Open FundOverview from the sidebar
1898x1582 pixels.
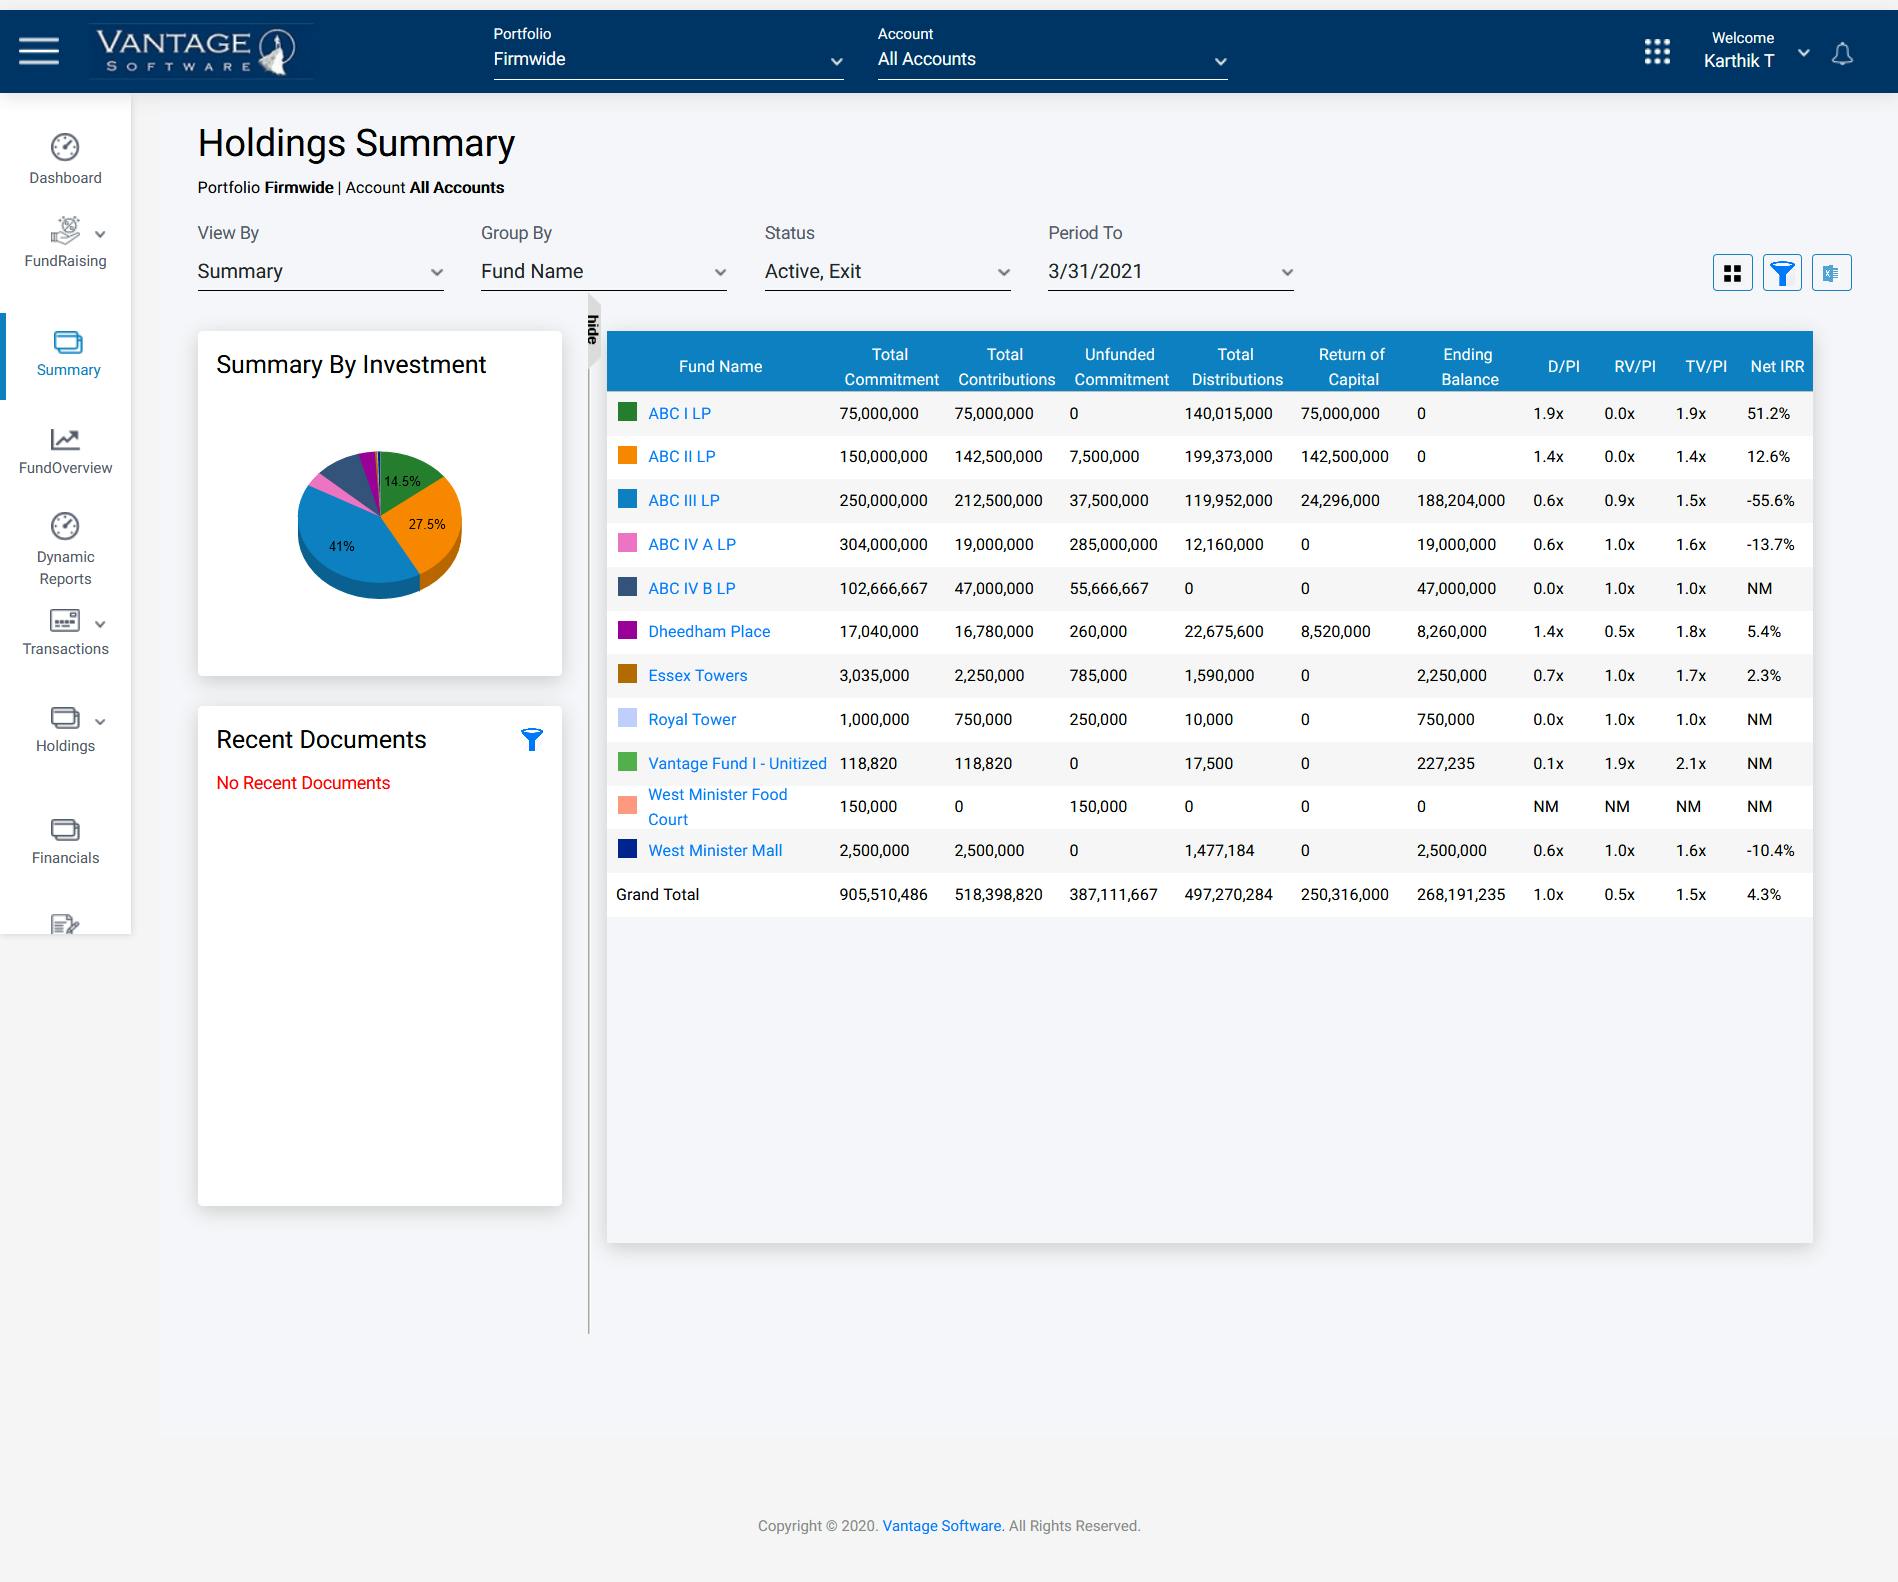[64, 448]
